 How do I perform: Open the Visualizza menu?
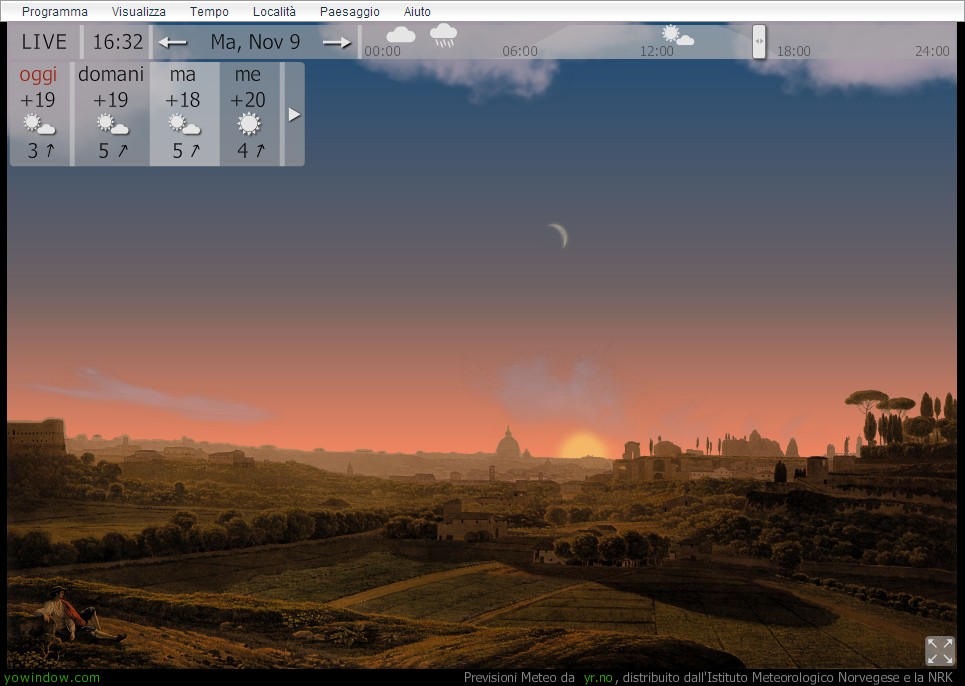click(x=138, y=12)
